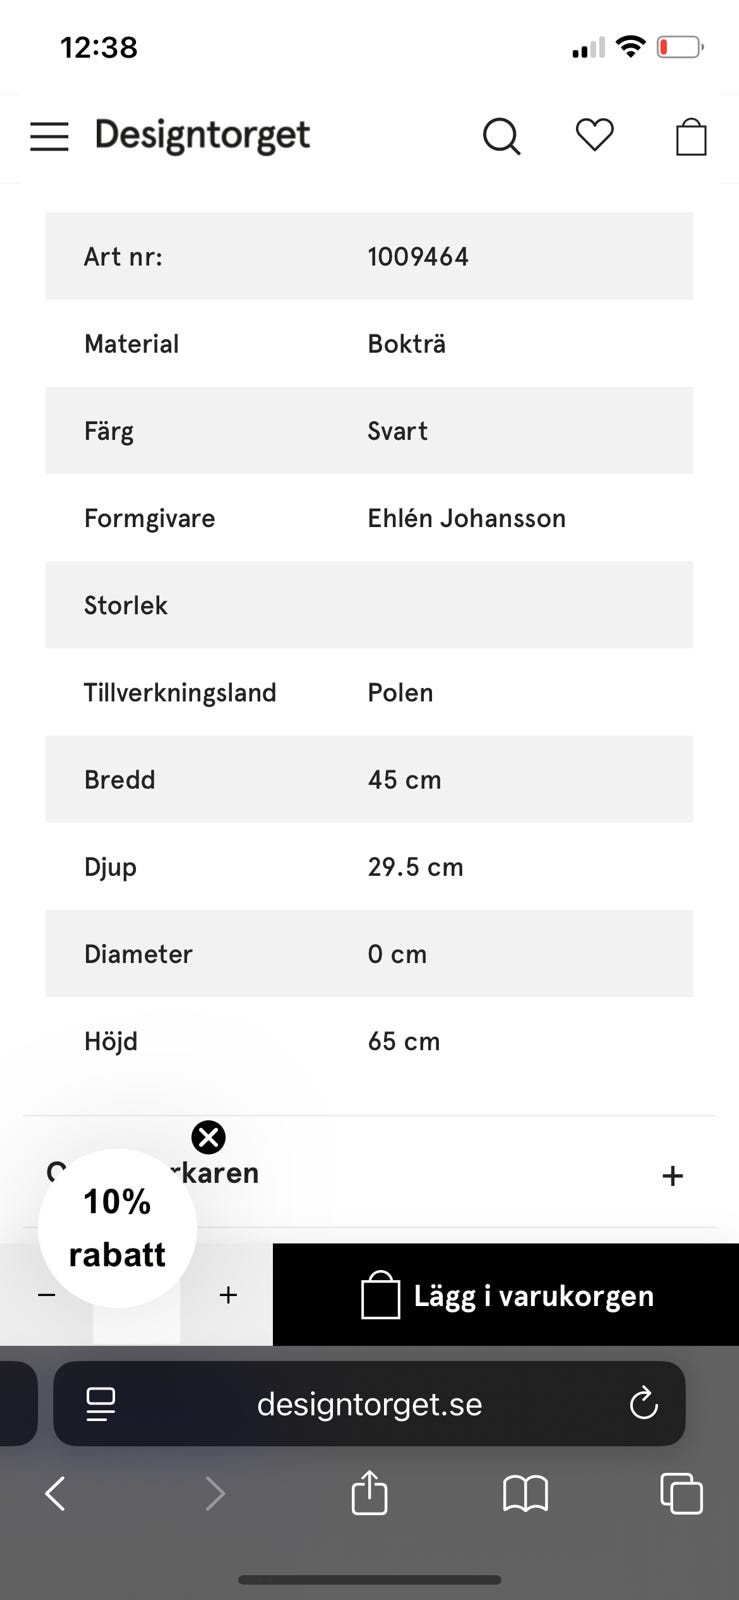
Task: Open Safari page settings icon
Action: coord(101,1404)
